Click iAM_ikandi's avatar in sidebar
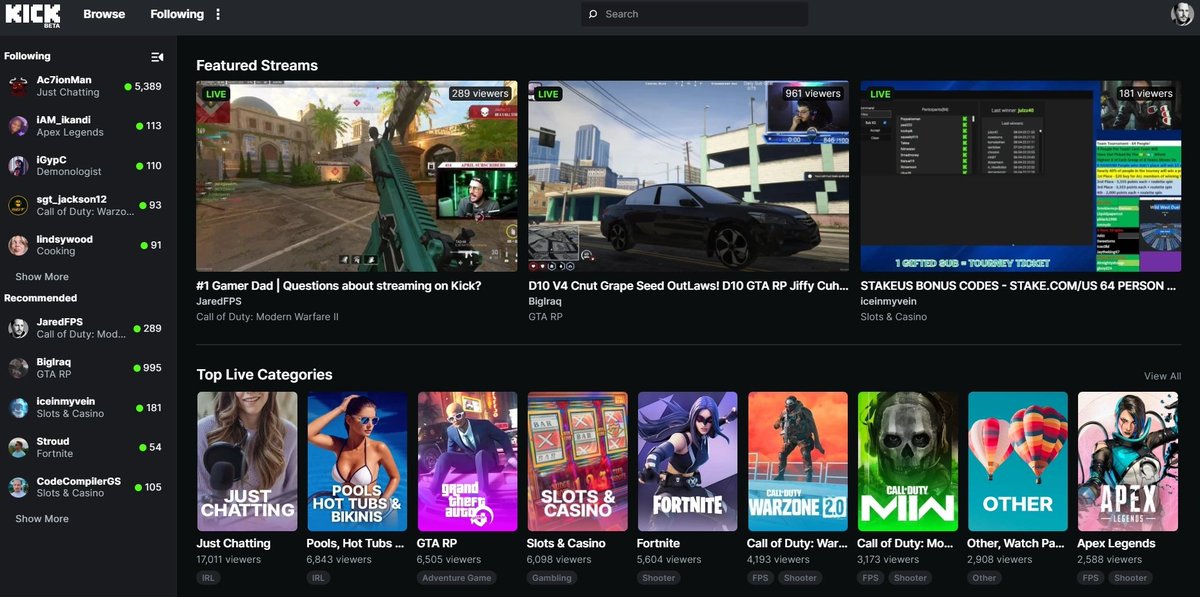Image resolution: width=1200 pixels, height=597 pixels. pyautogui.click(x=18, y=126)
